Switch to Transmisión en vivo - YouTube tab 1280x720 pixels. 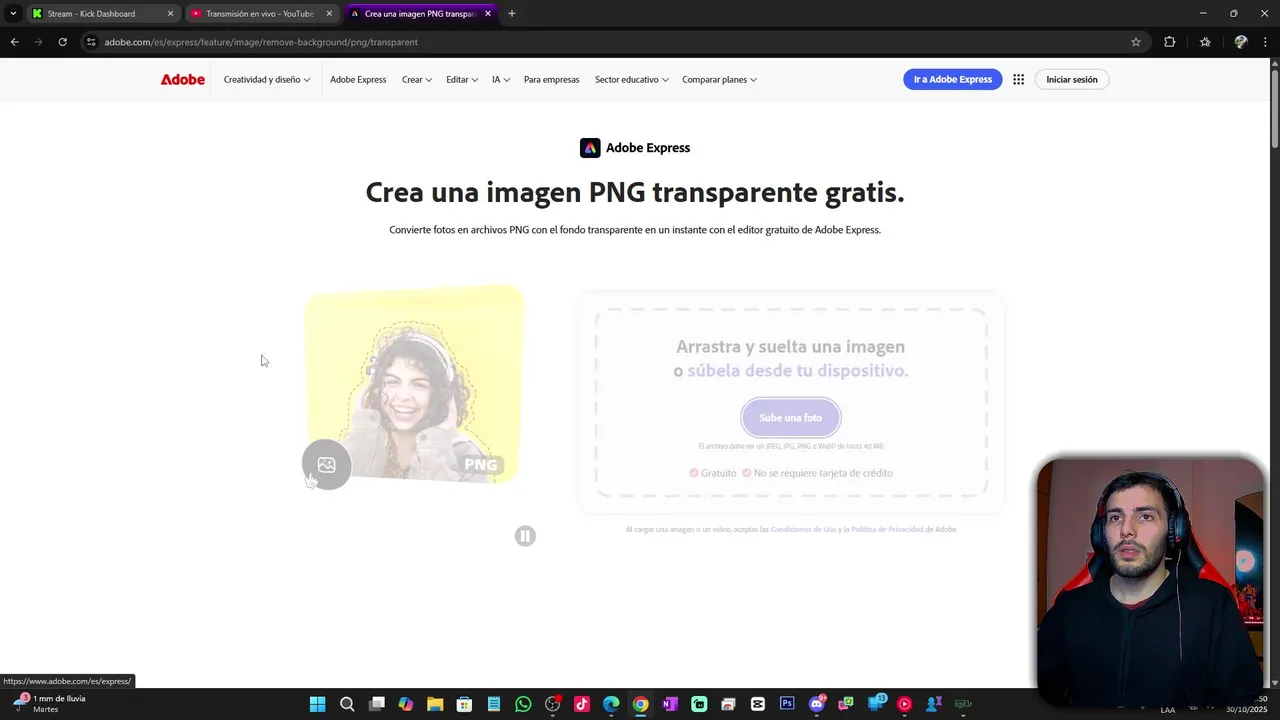pyautogui.click(x=262, y=14)
